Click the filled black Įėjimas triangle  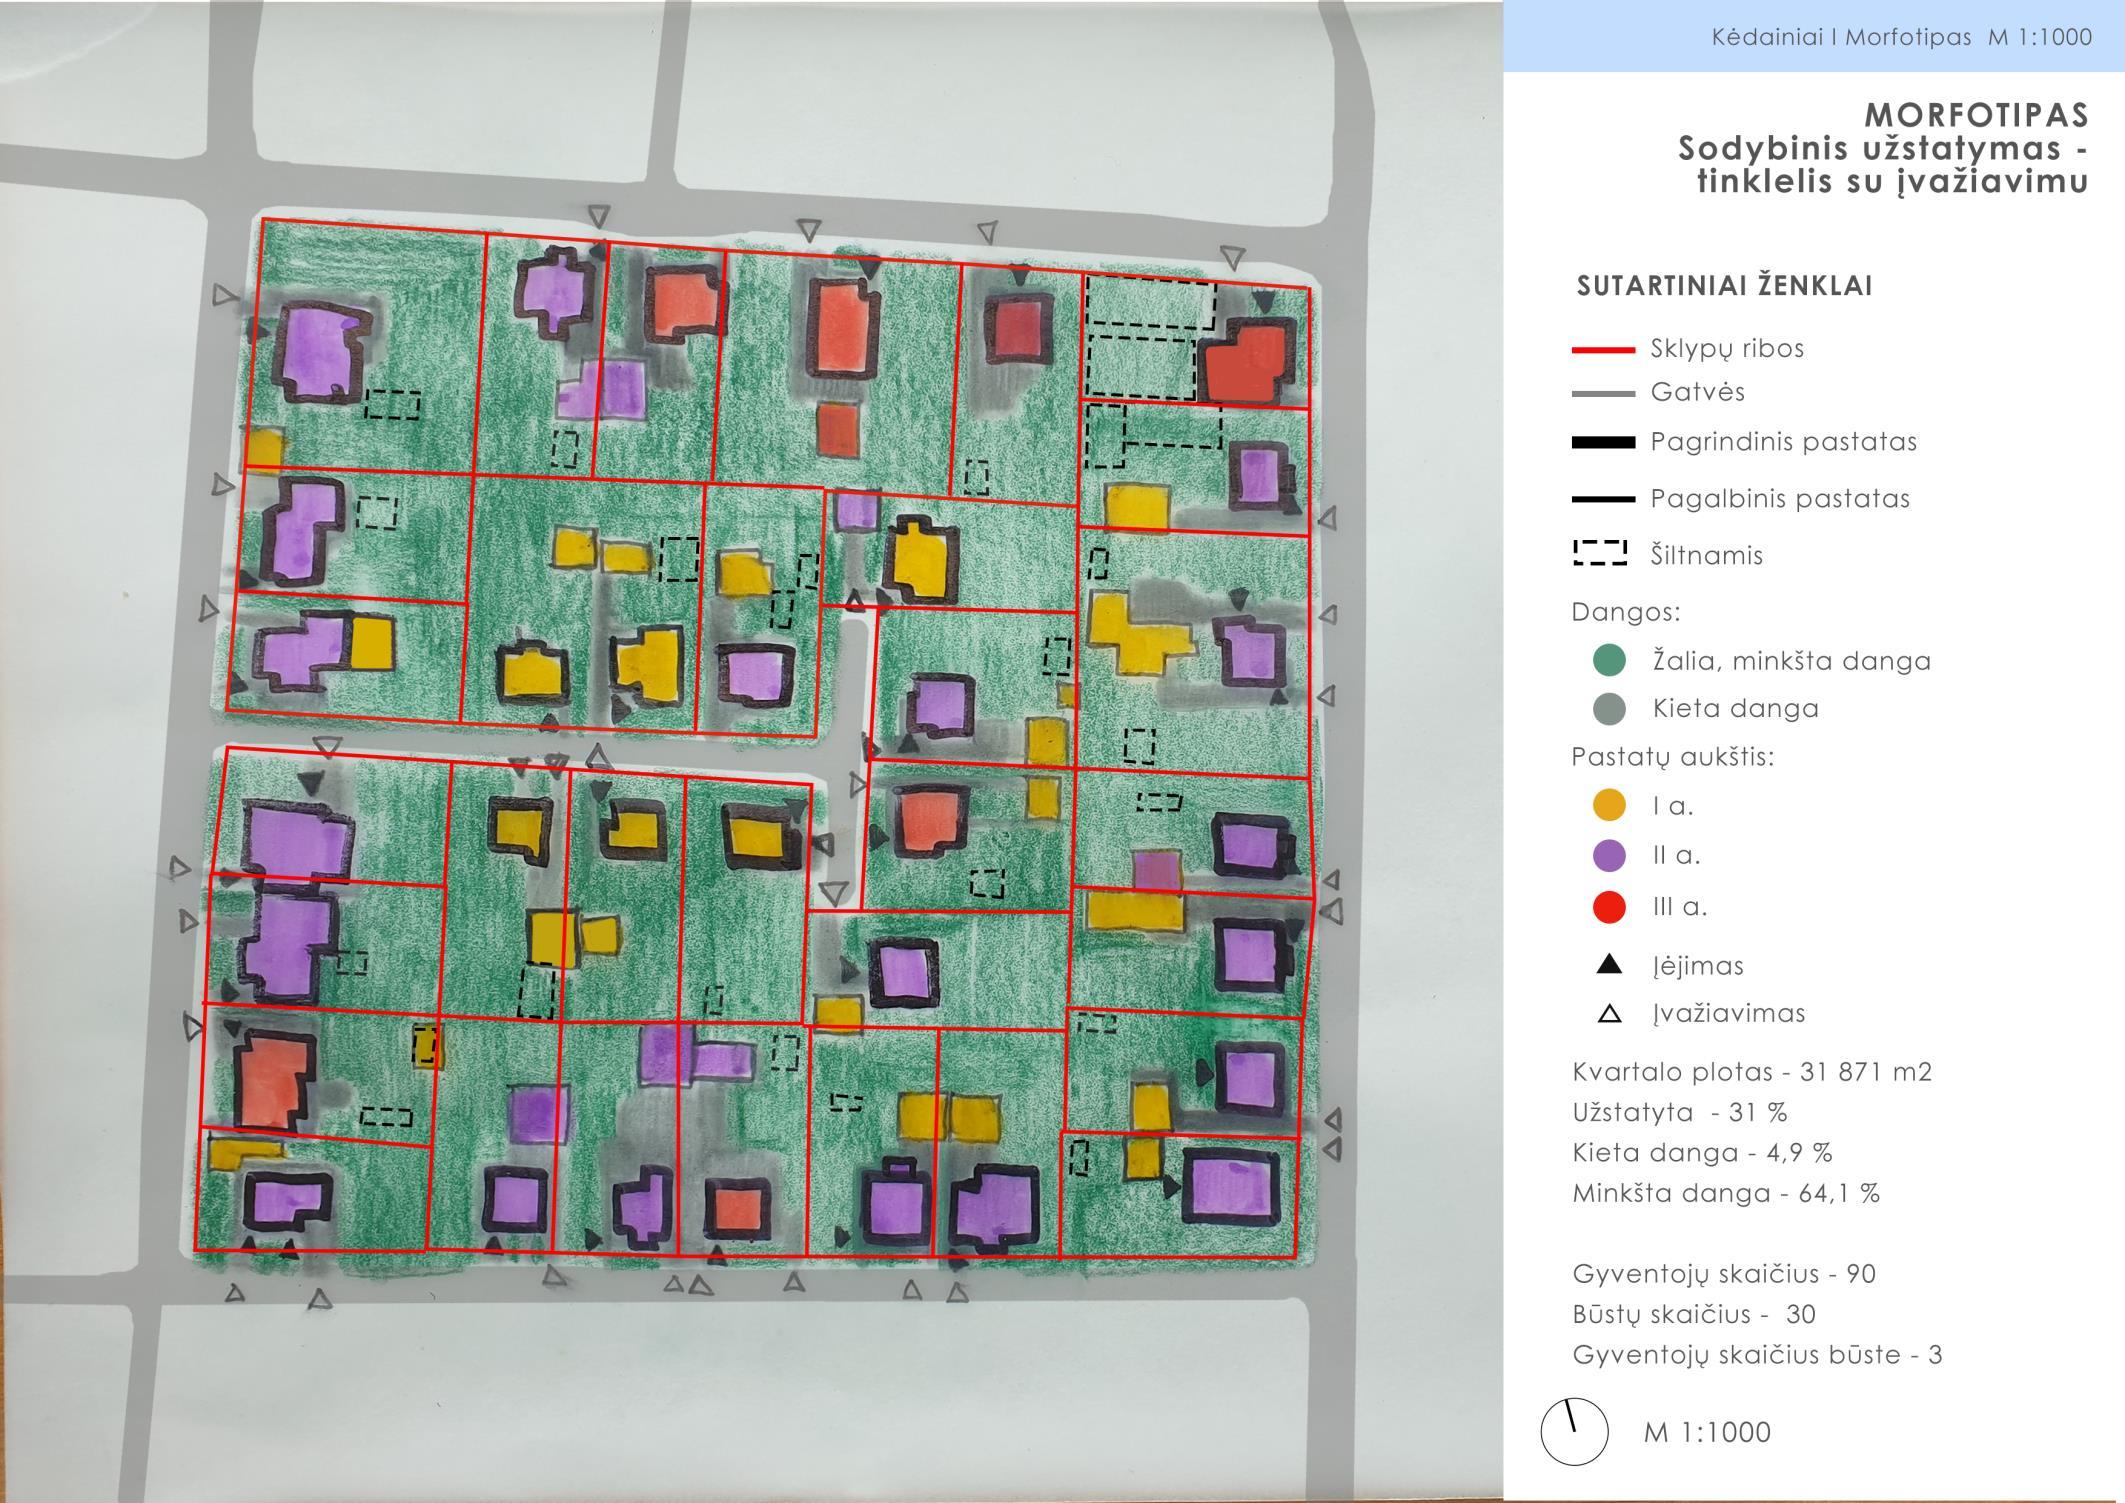[1608, 964]
